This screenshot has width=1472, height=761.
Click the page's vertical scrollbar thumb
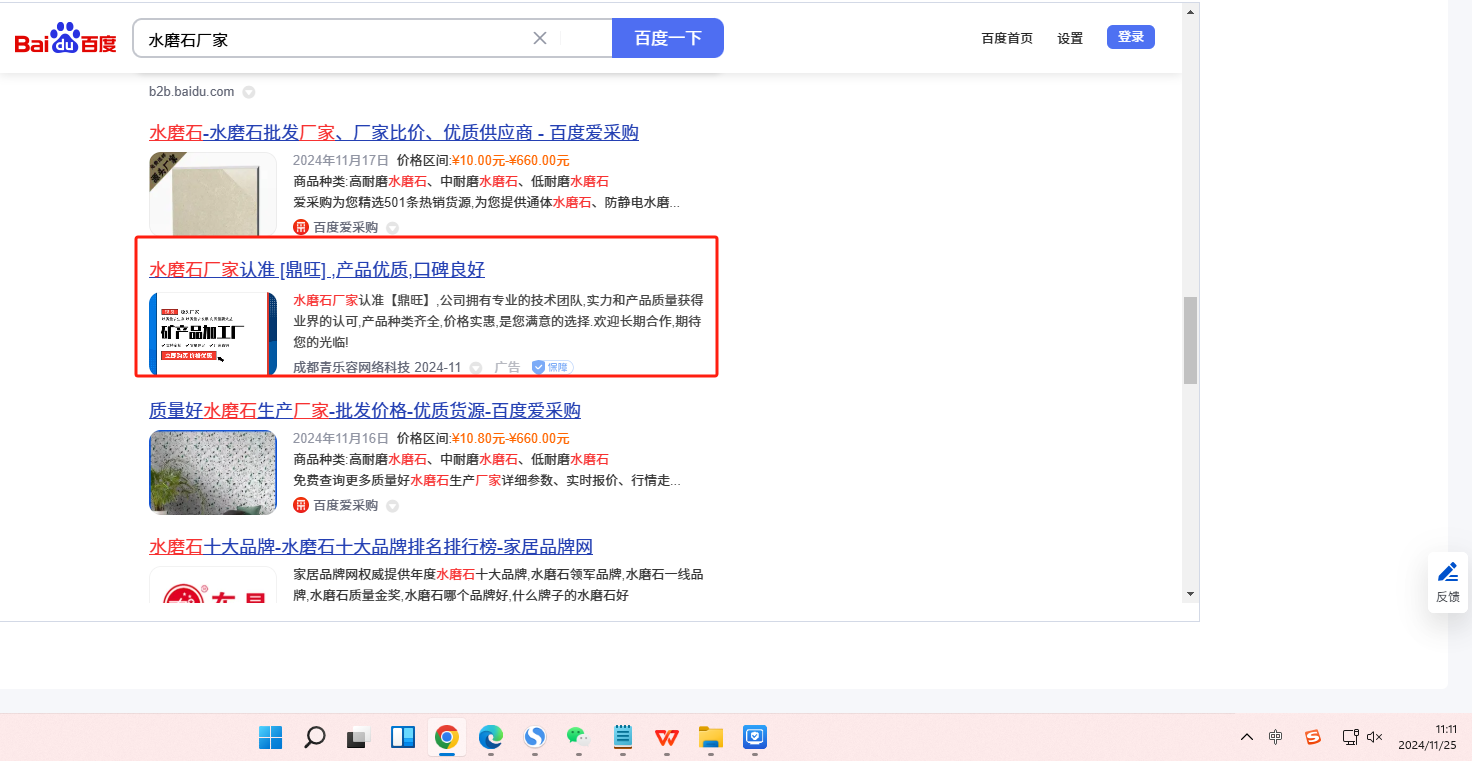coord(1189,340)
